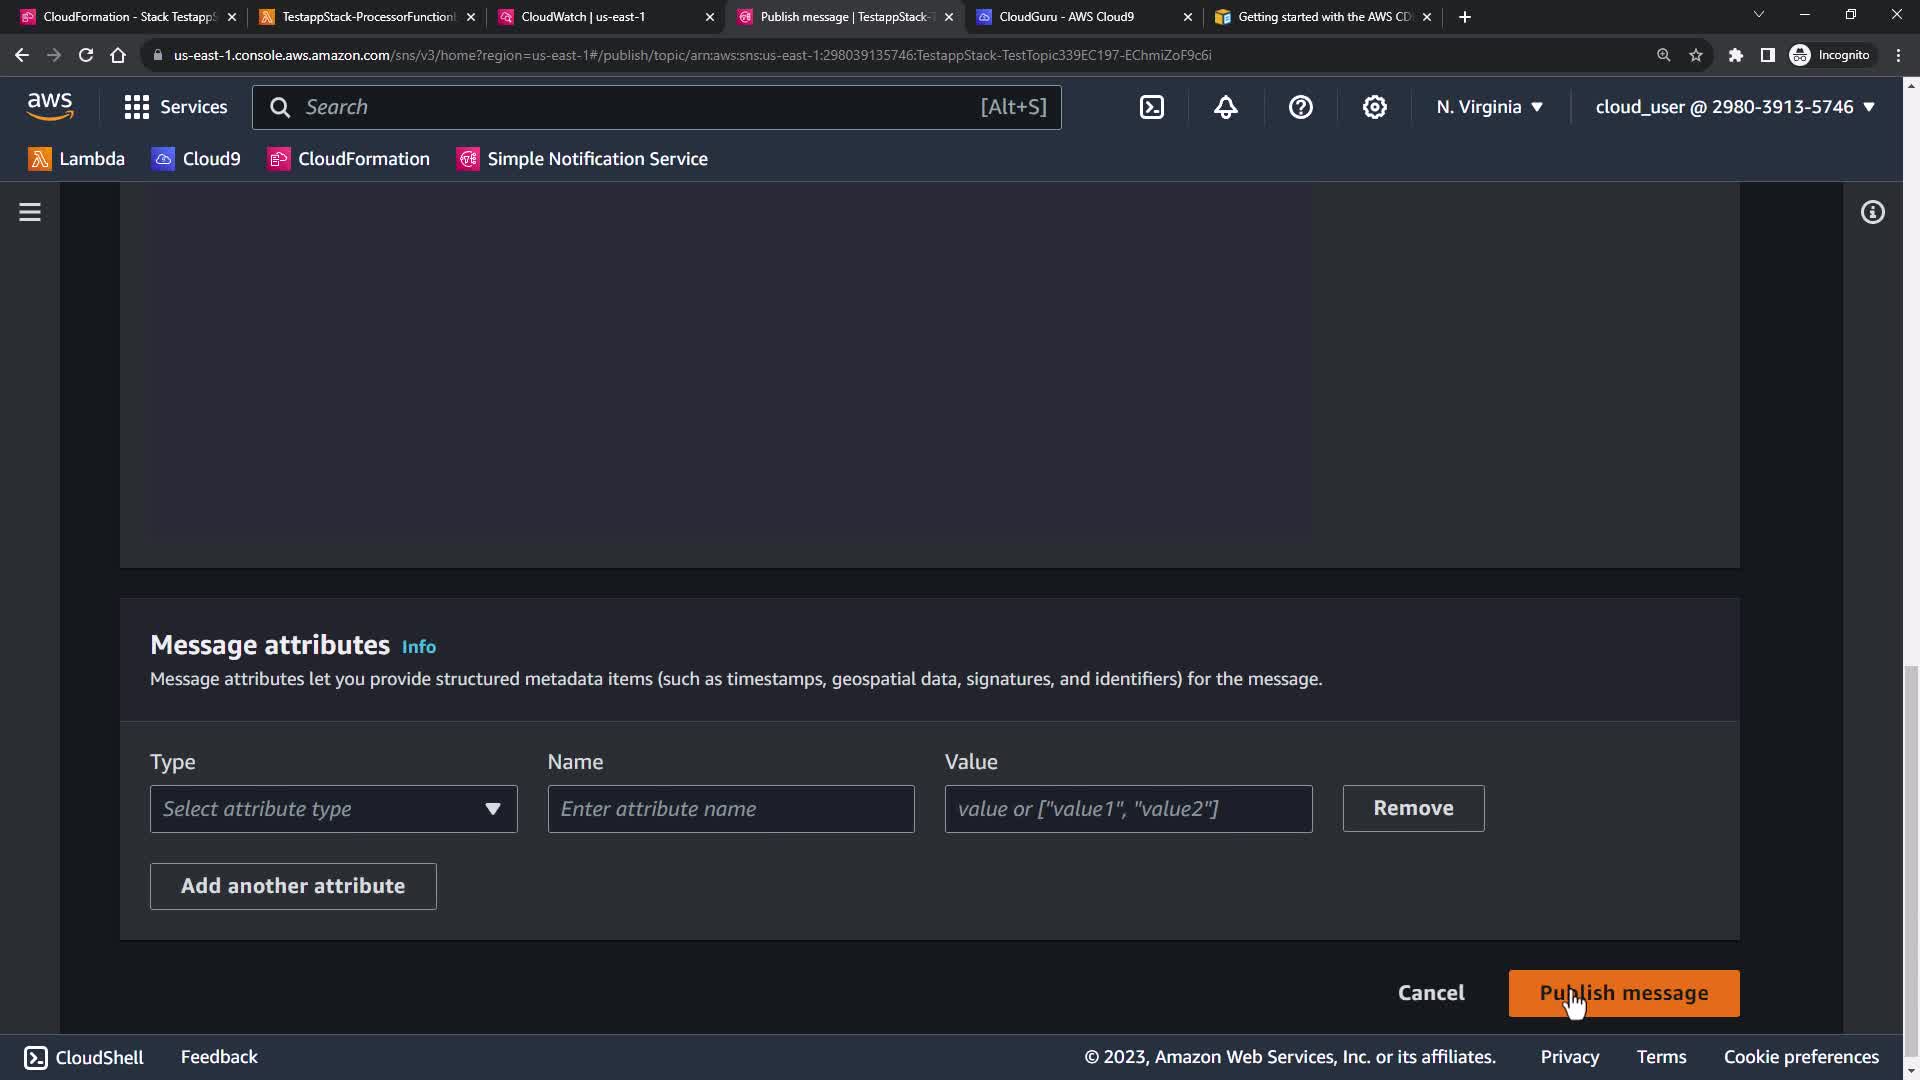The image size is (1920, 1080).
Task: Open Simple Notification Service shortcut
Action: [x=582, y=159]
